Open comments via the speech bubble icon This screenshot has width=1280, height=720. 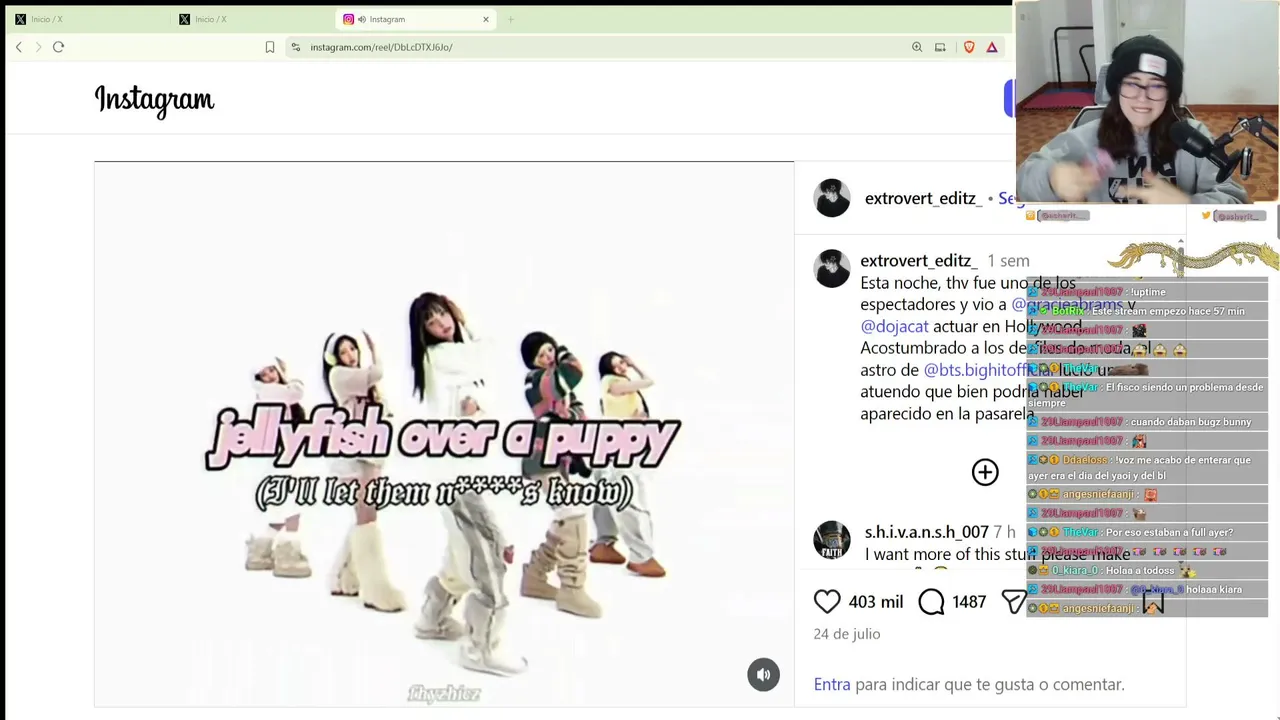[x=931, y=601]
